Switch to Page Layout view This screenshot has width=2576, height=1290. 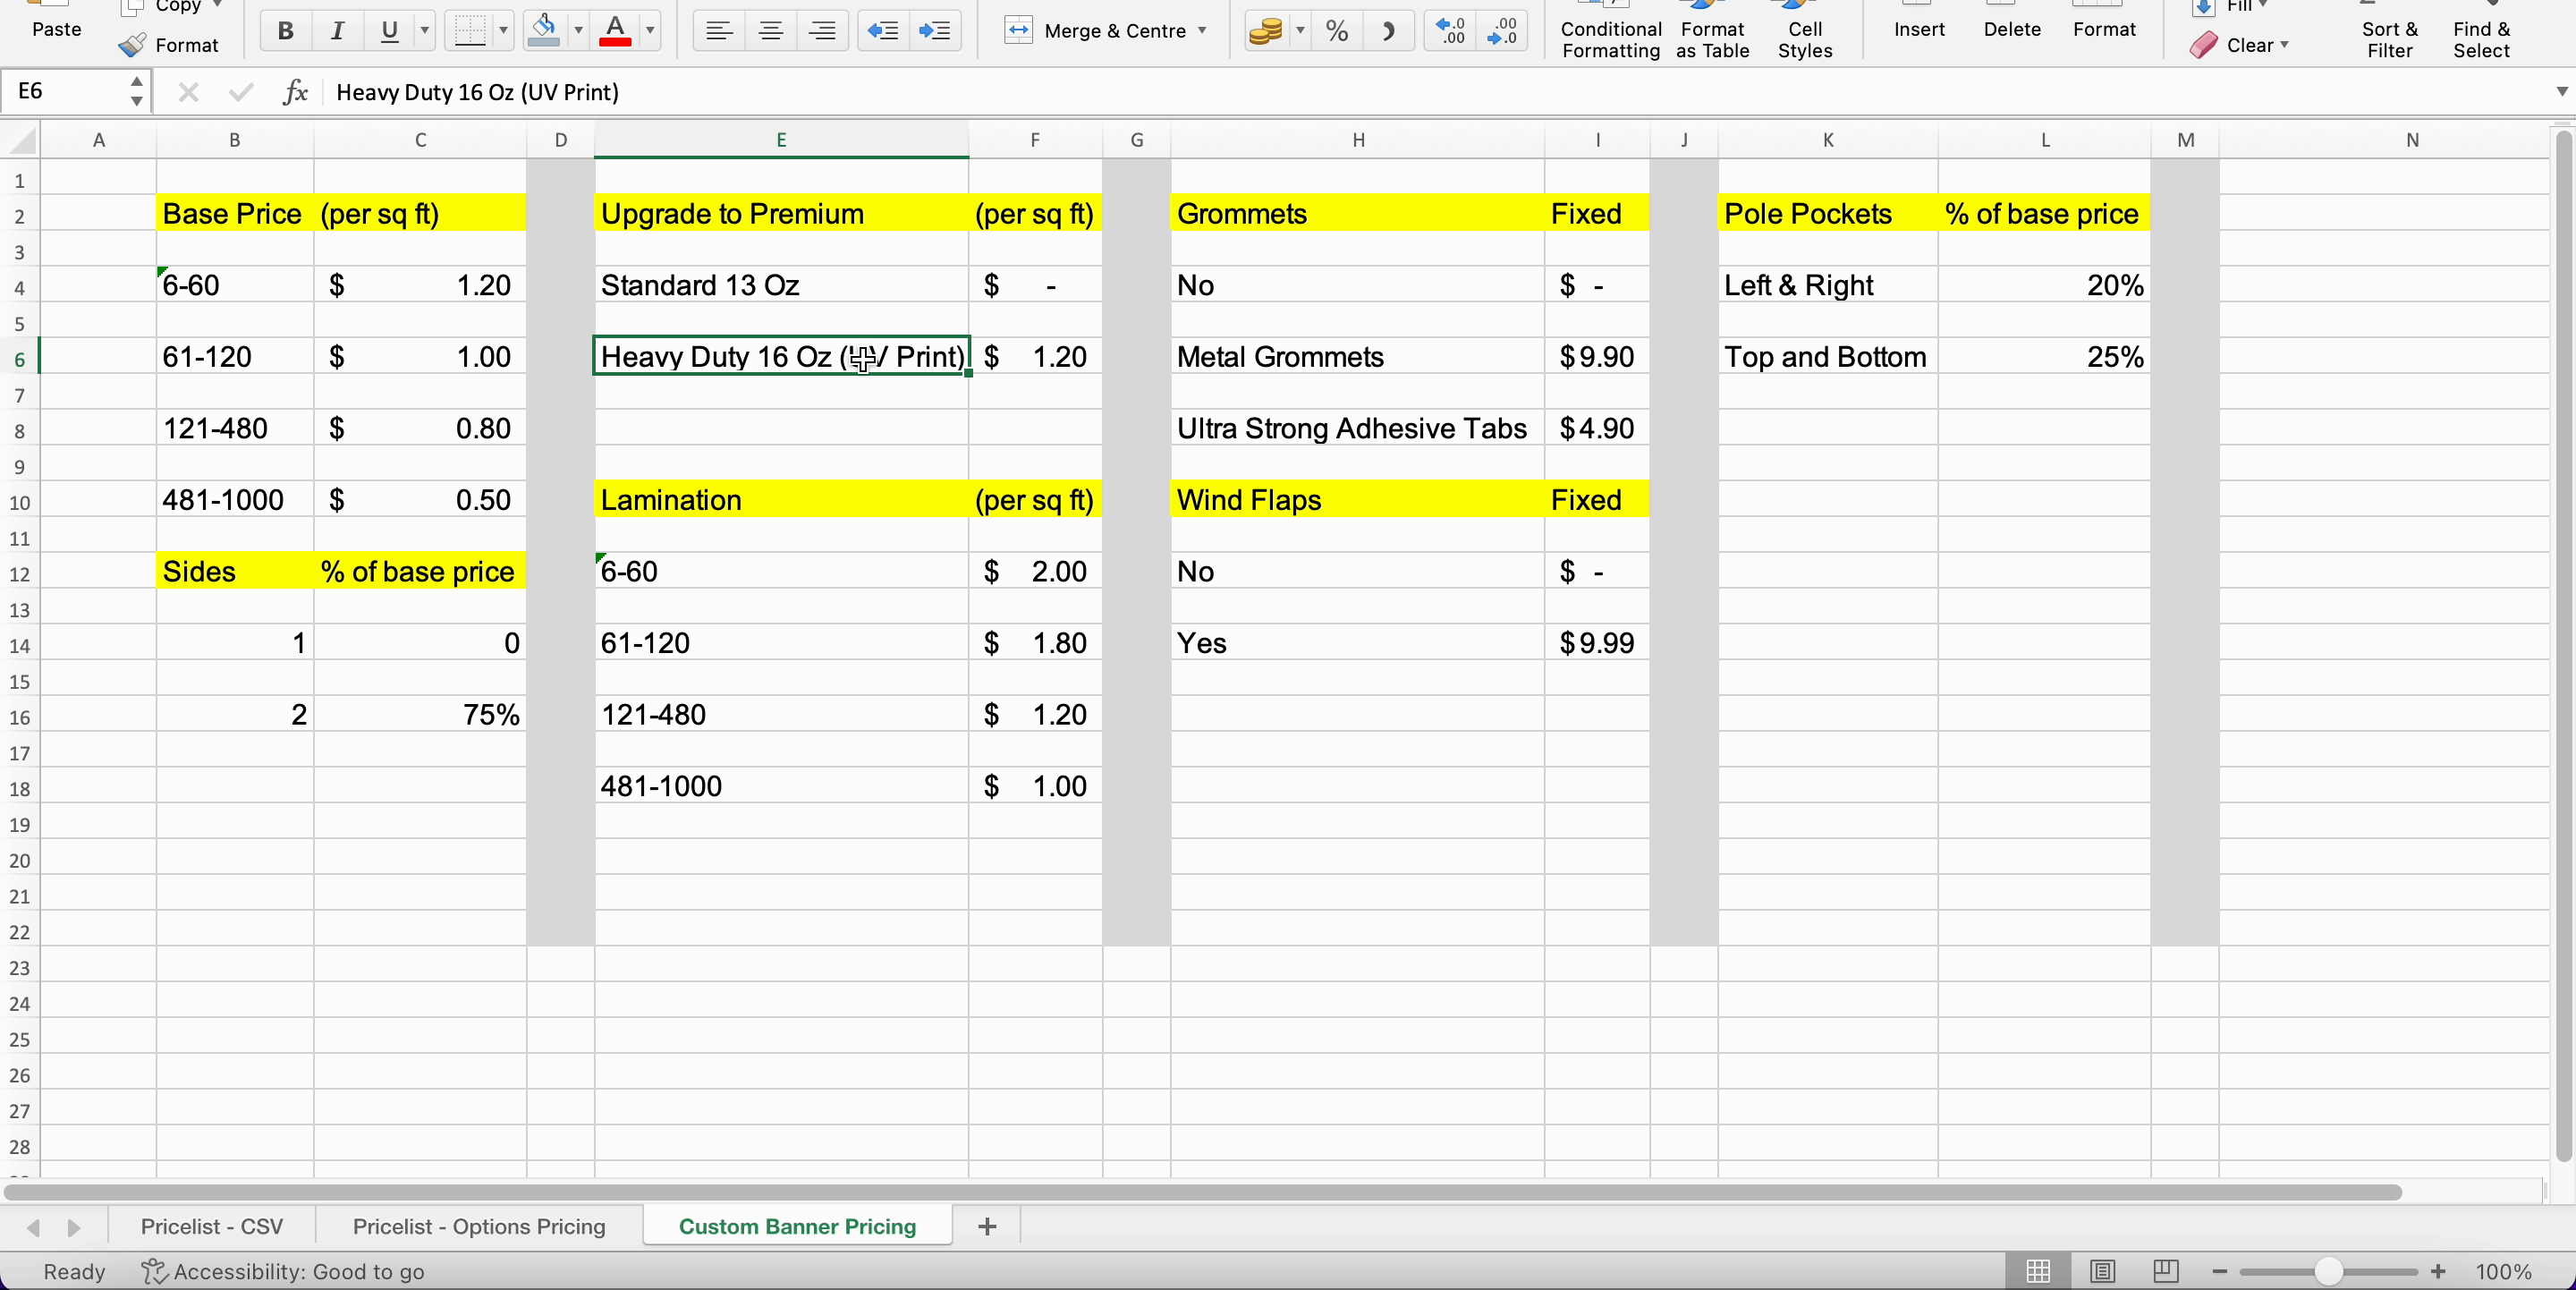point(2102,1271)
